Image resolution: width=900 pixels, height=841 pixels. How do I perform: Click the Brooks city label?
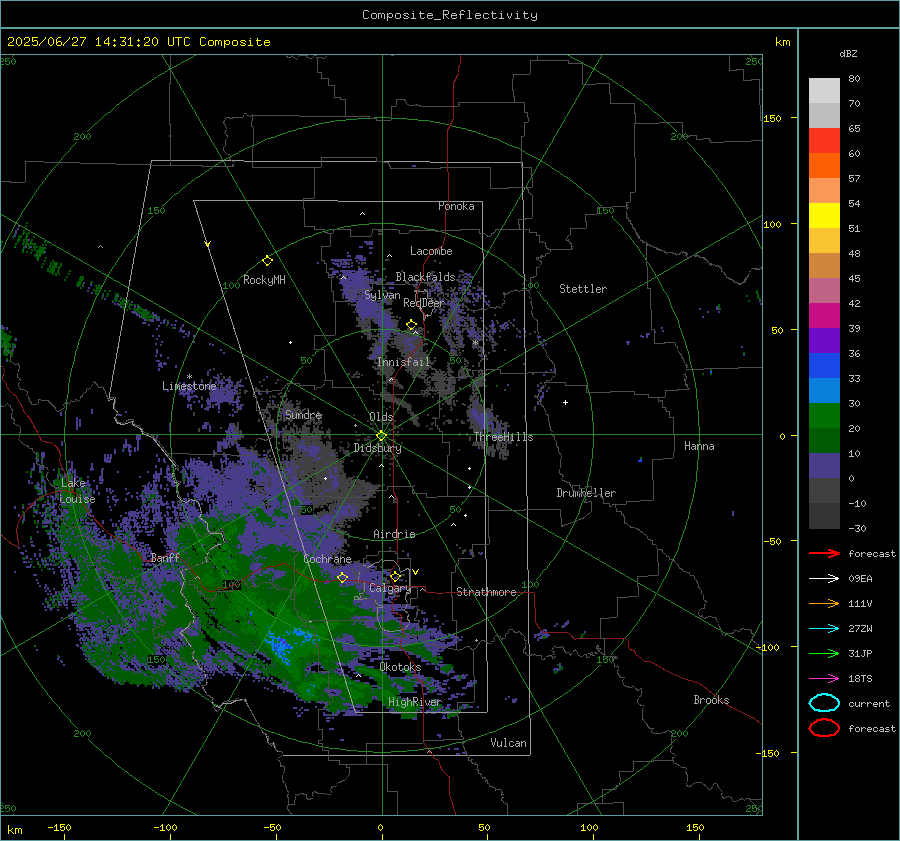[x=711, y=700]
